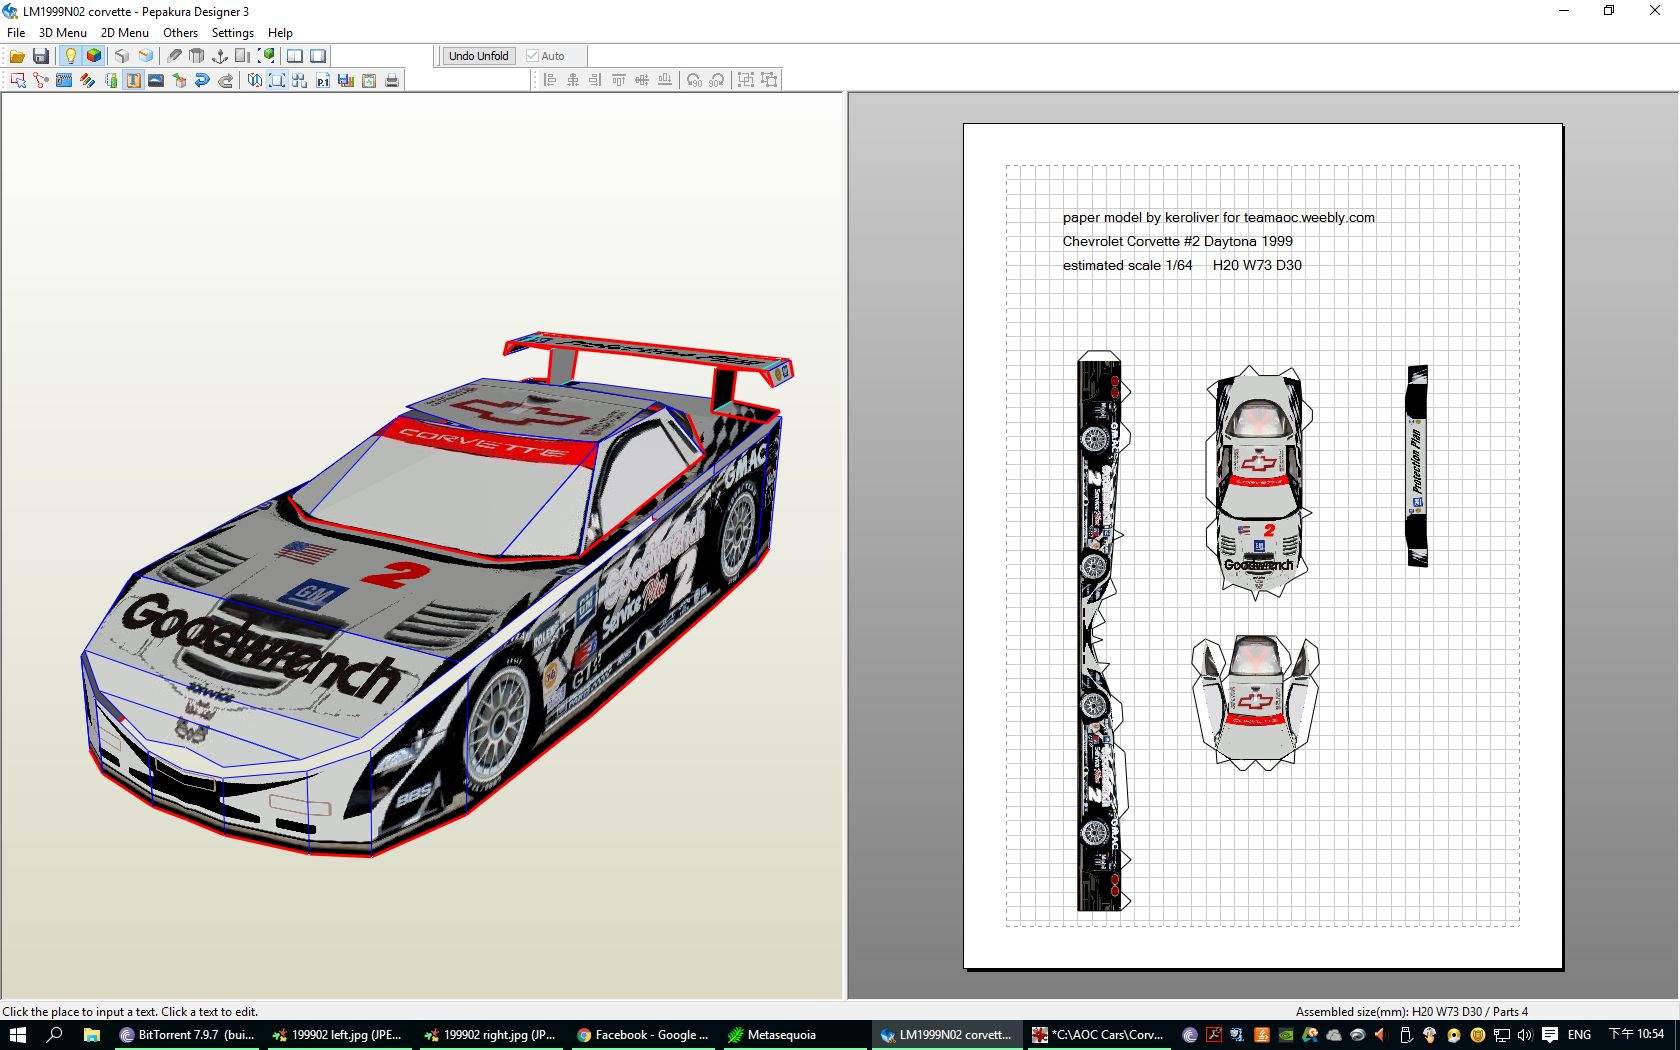Open the Settings menu
The width and height of the screenshot is (1680, 1050).
[232, 32]
